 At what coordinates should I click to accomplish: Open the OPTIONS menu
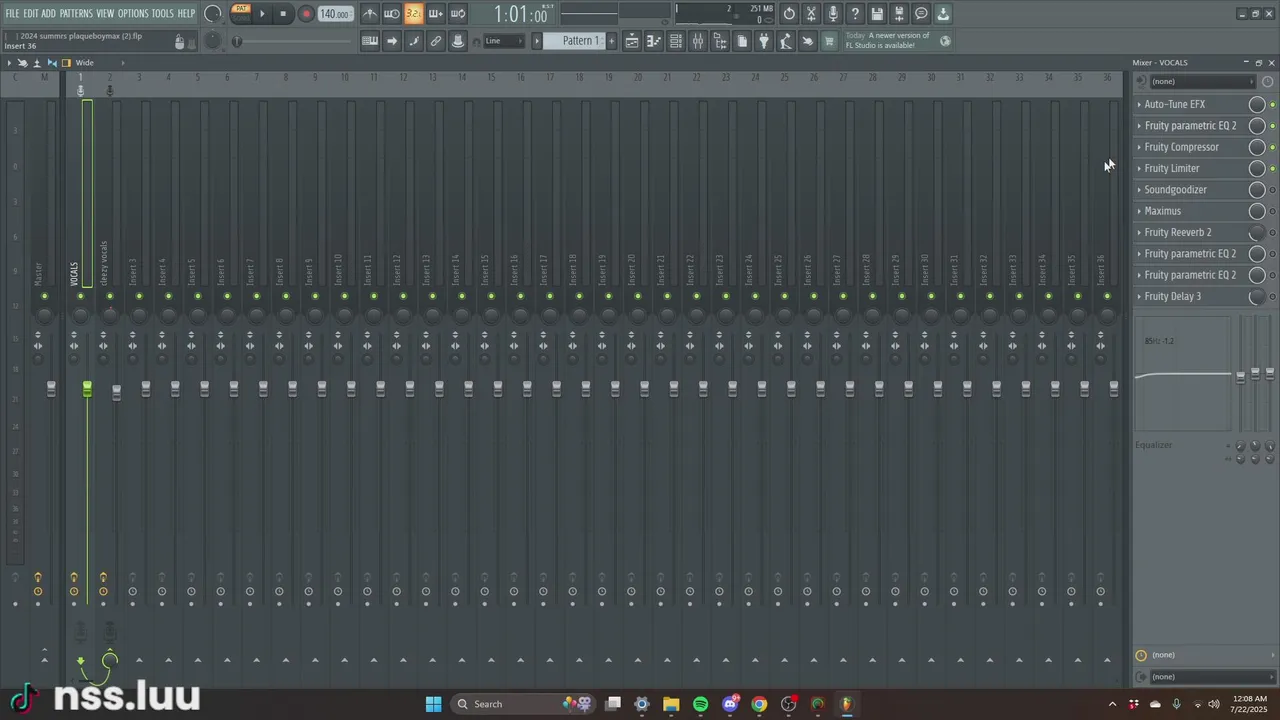coord(133,14)
